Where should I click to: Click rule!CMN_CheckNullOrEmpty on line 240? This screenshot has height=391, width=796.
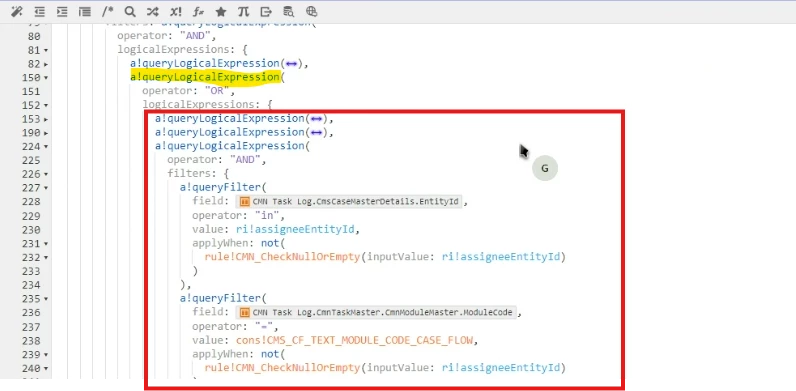pyautogui.click(x=282, y=367)
